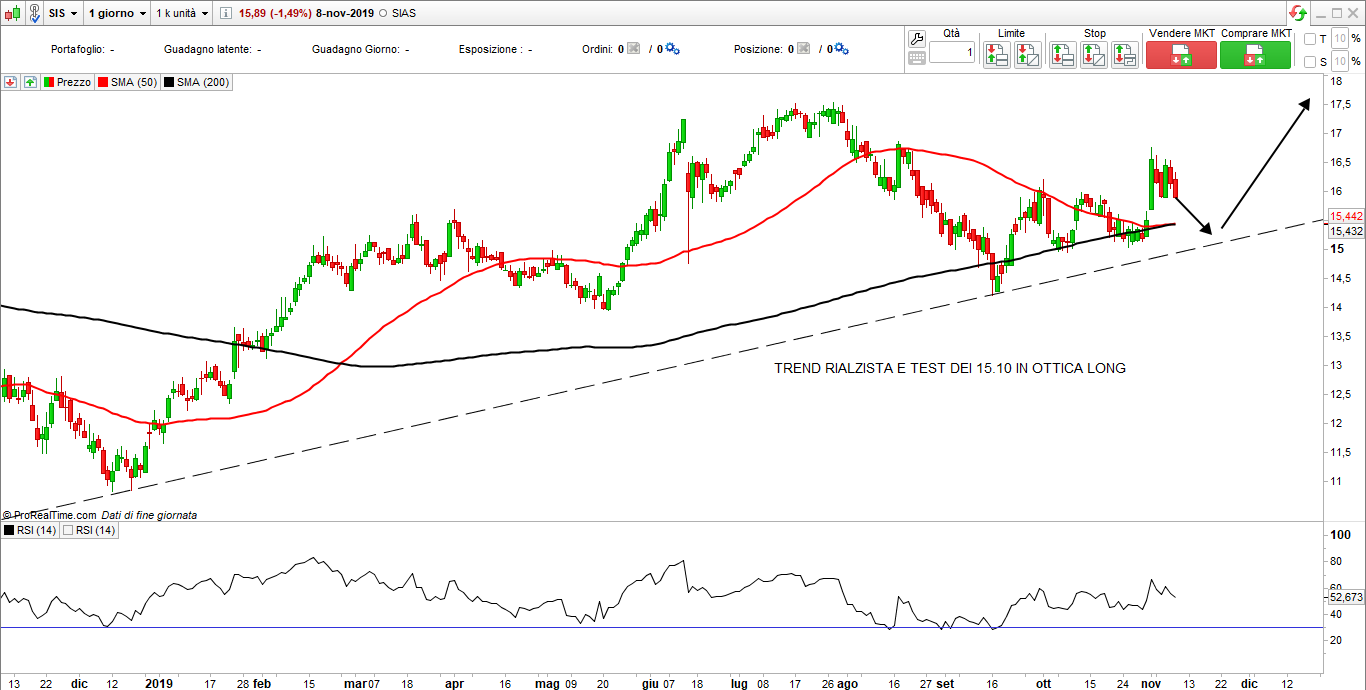The width and height of the screenshot is (1366, 690).
Task: Enable the S percentage checkbox
Action: pyautogui.click(x=1310, y=62)
